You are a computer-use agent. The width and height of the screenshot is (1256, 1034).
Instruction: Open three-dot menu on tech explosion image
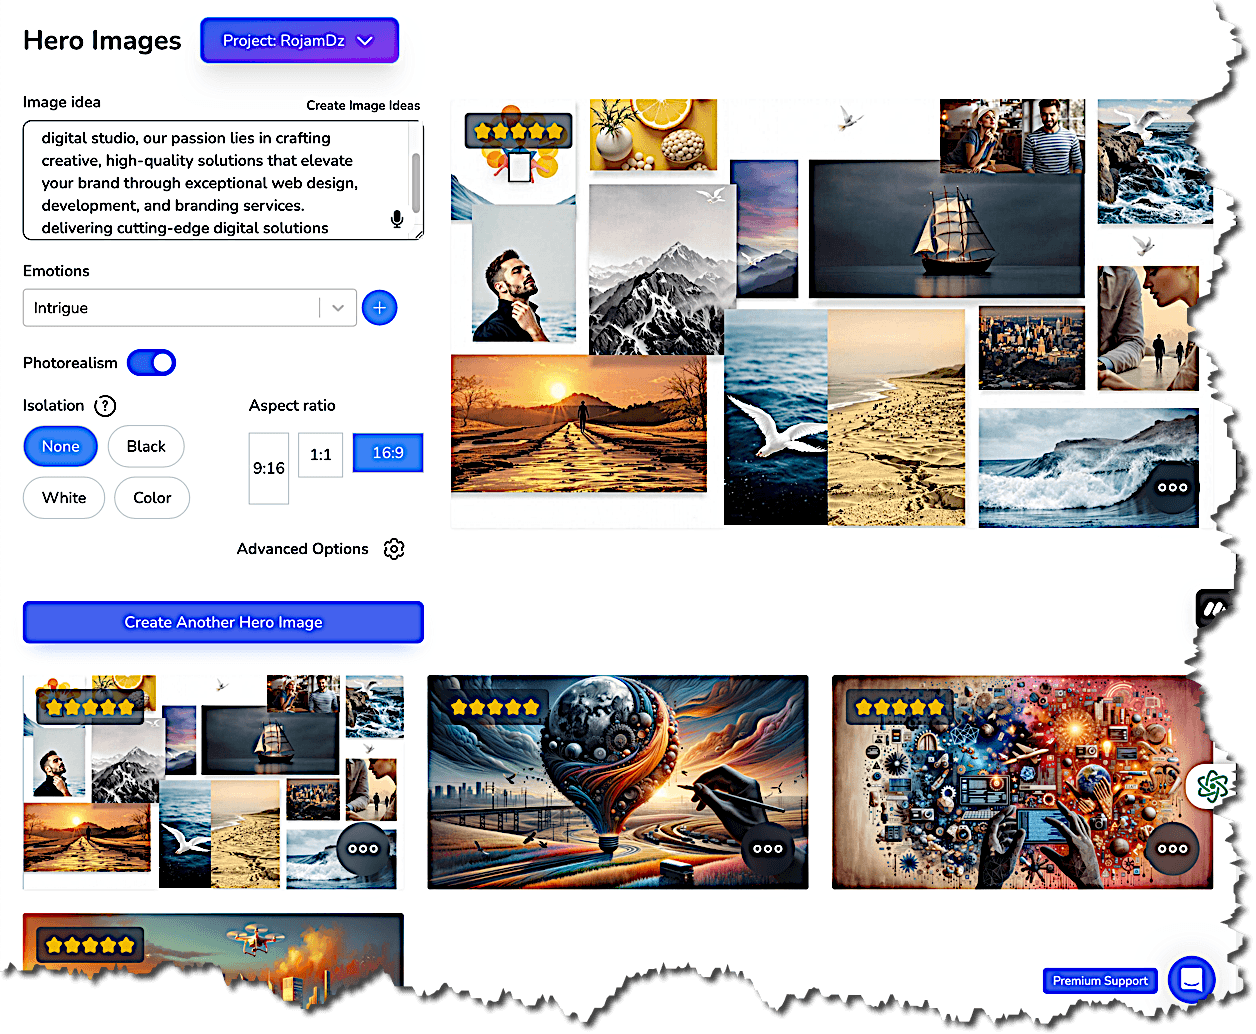coord(1172,849)
